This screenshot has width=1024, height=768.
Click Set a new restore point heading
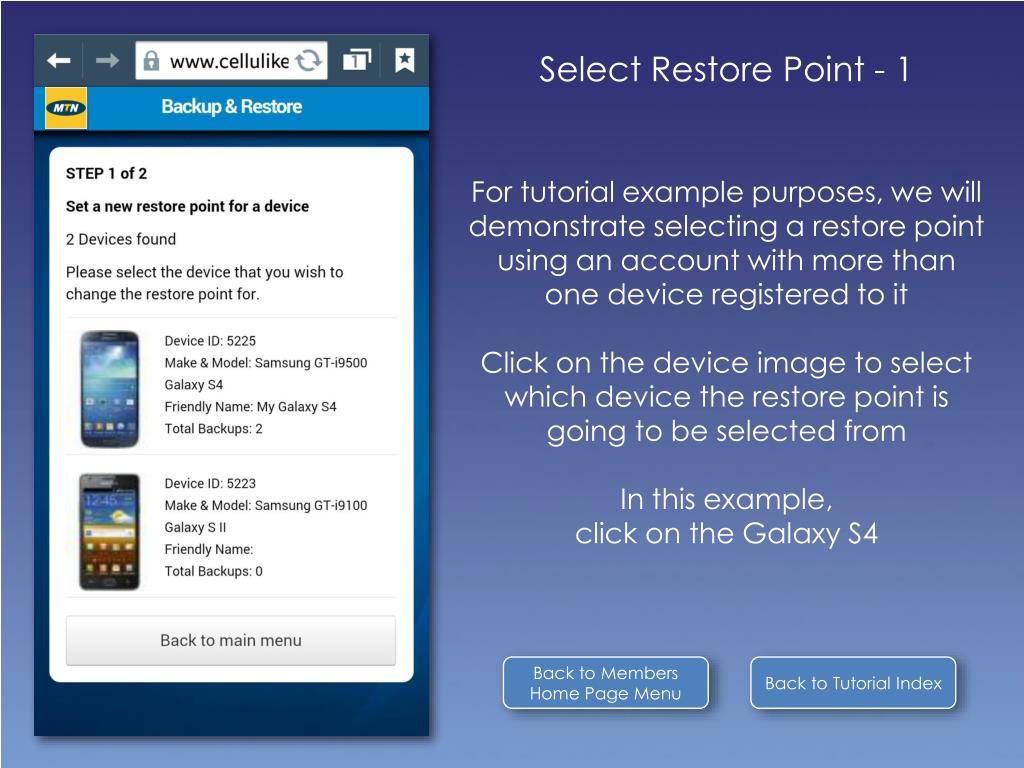(x=187, y=206)
